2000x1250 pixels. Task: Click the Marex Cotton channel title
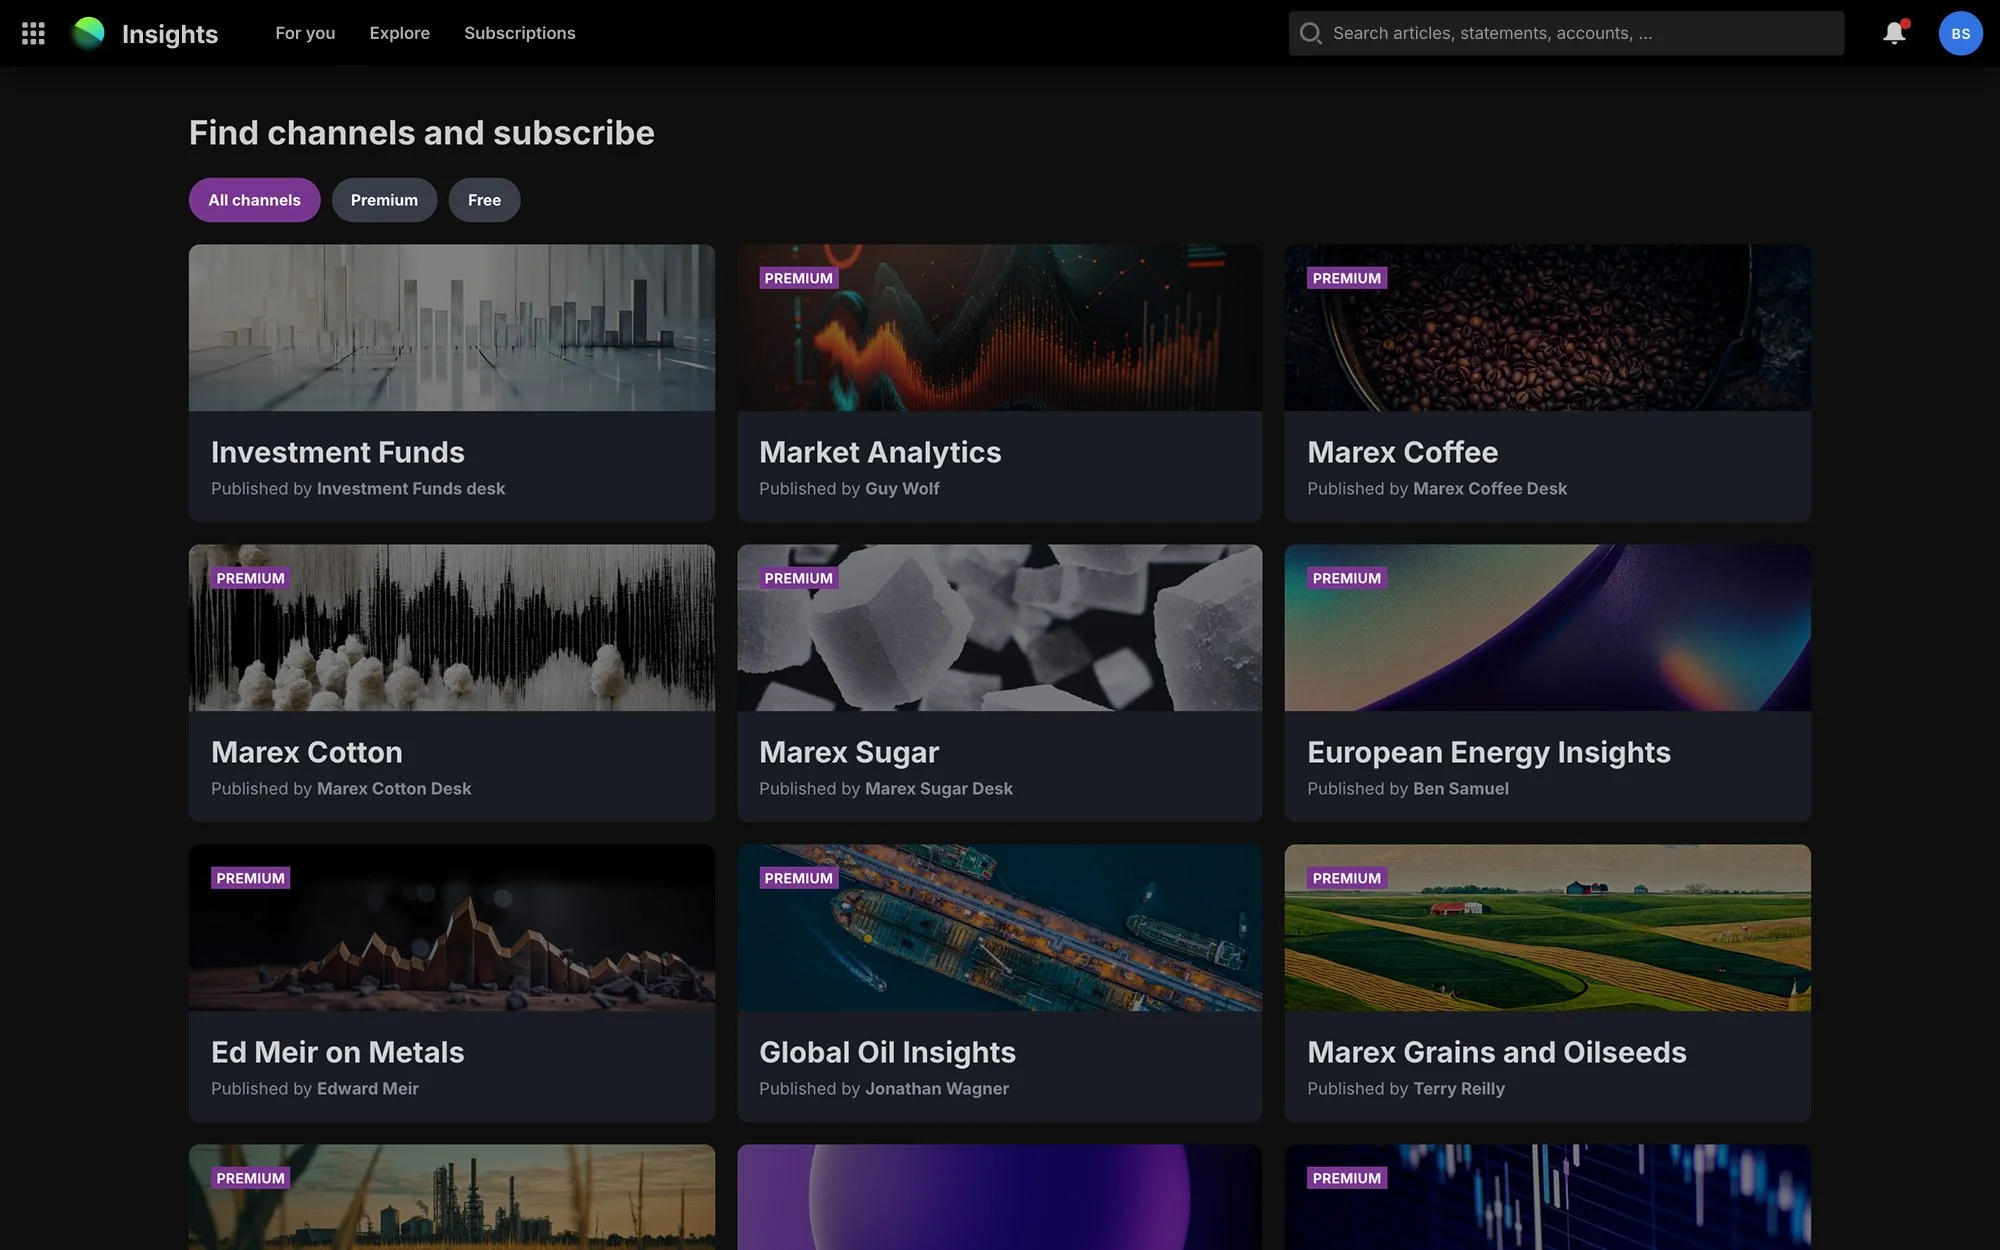point(307,752)
